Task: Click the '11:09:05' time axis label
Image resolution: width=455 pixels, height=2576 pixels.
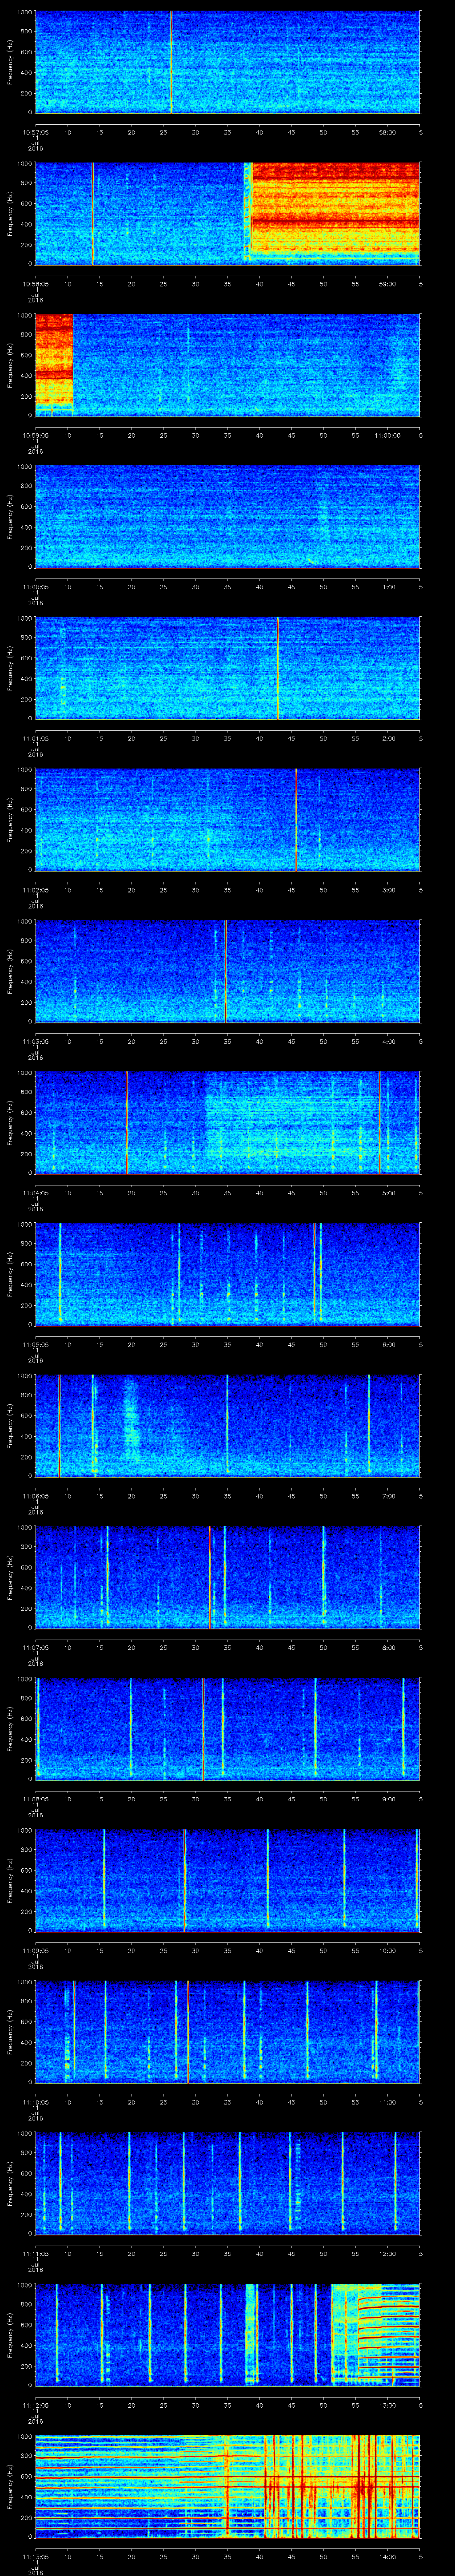Action: point(36,1949)
